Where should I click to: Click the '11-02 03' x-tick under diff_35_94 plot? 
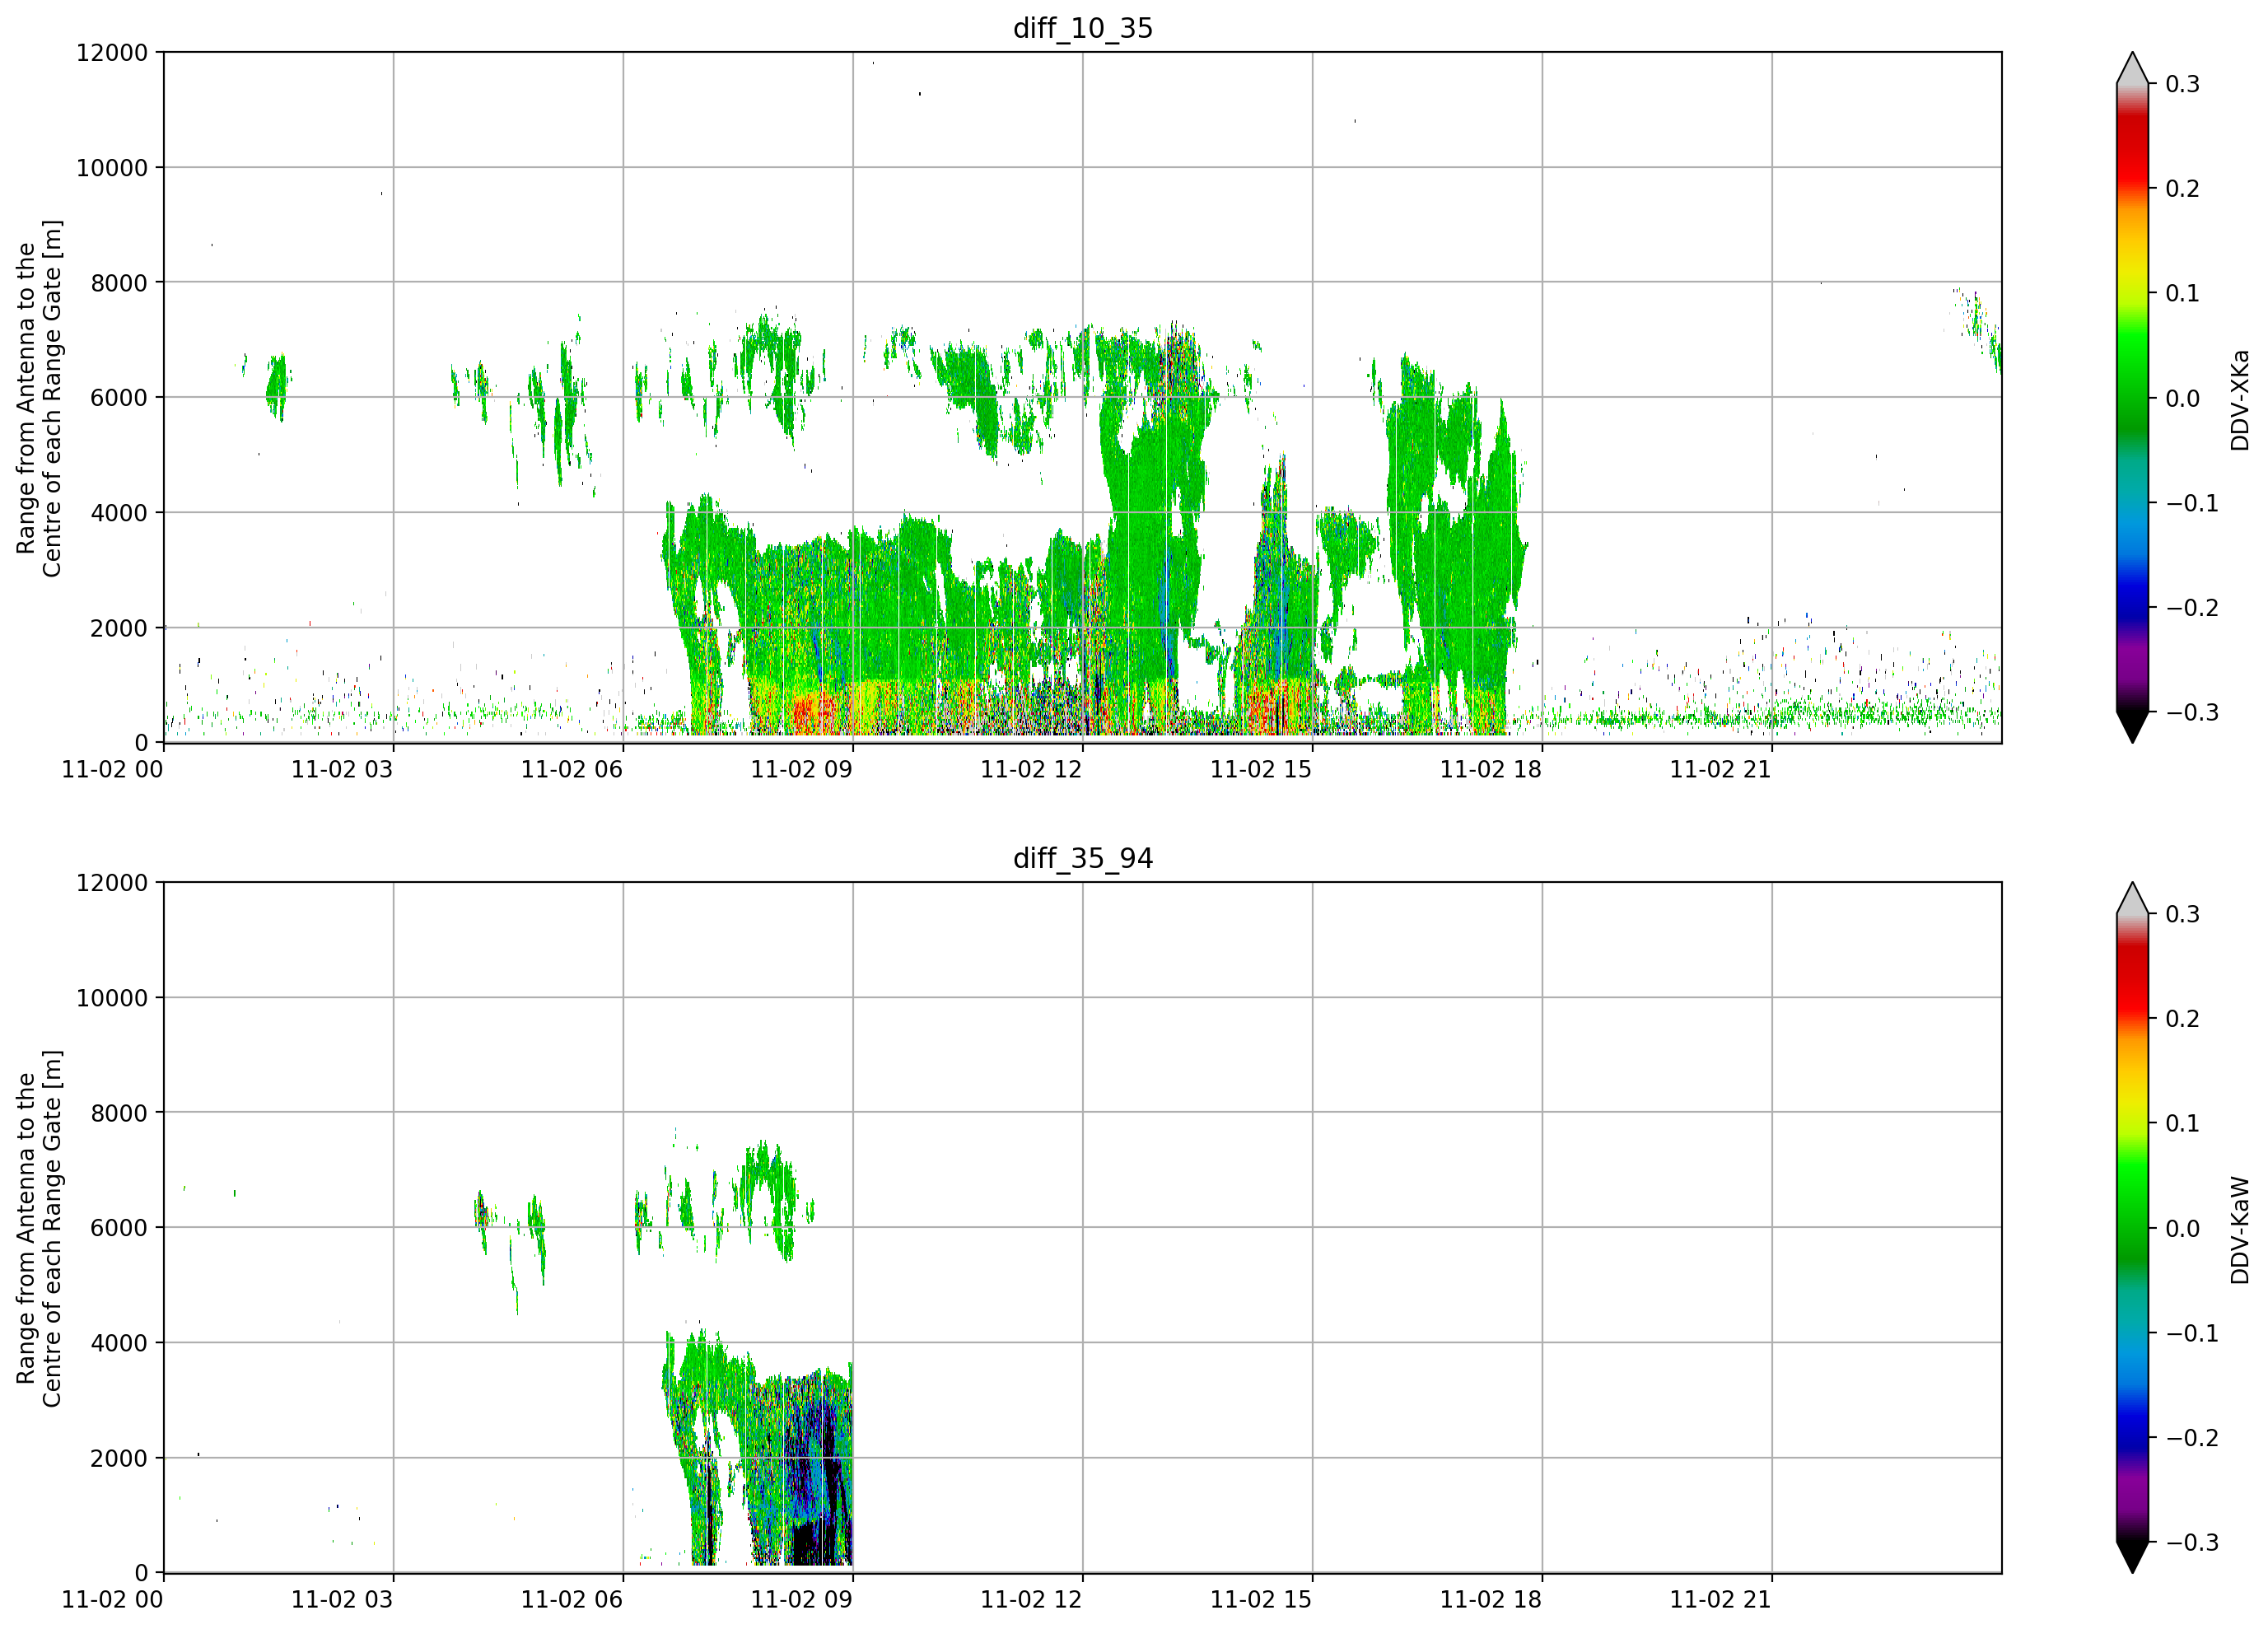point(342,1599)
